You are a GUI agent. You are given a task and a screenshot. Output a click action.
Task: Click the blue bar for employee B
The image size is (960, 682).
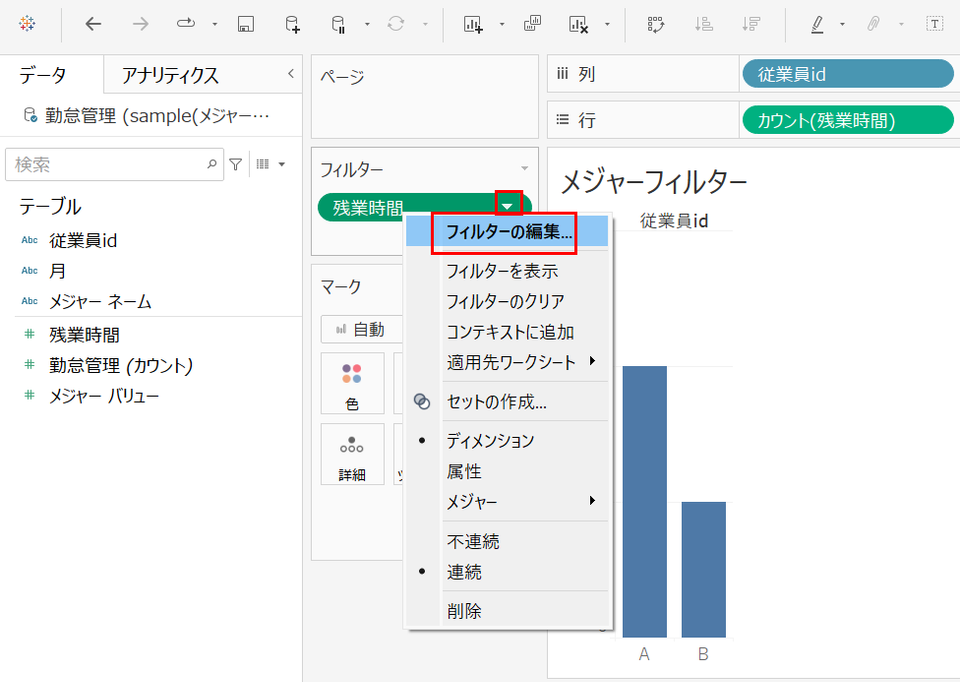(x=703, y=569)
